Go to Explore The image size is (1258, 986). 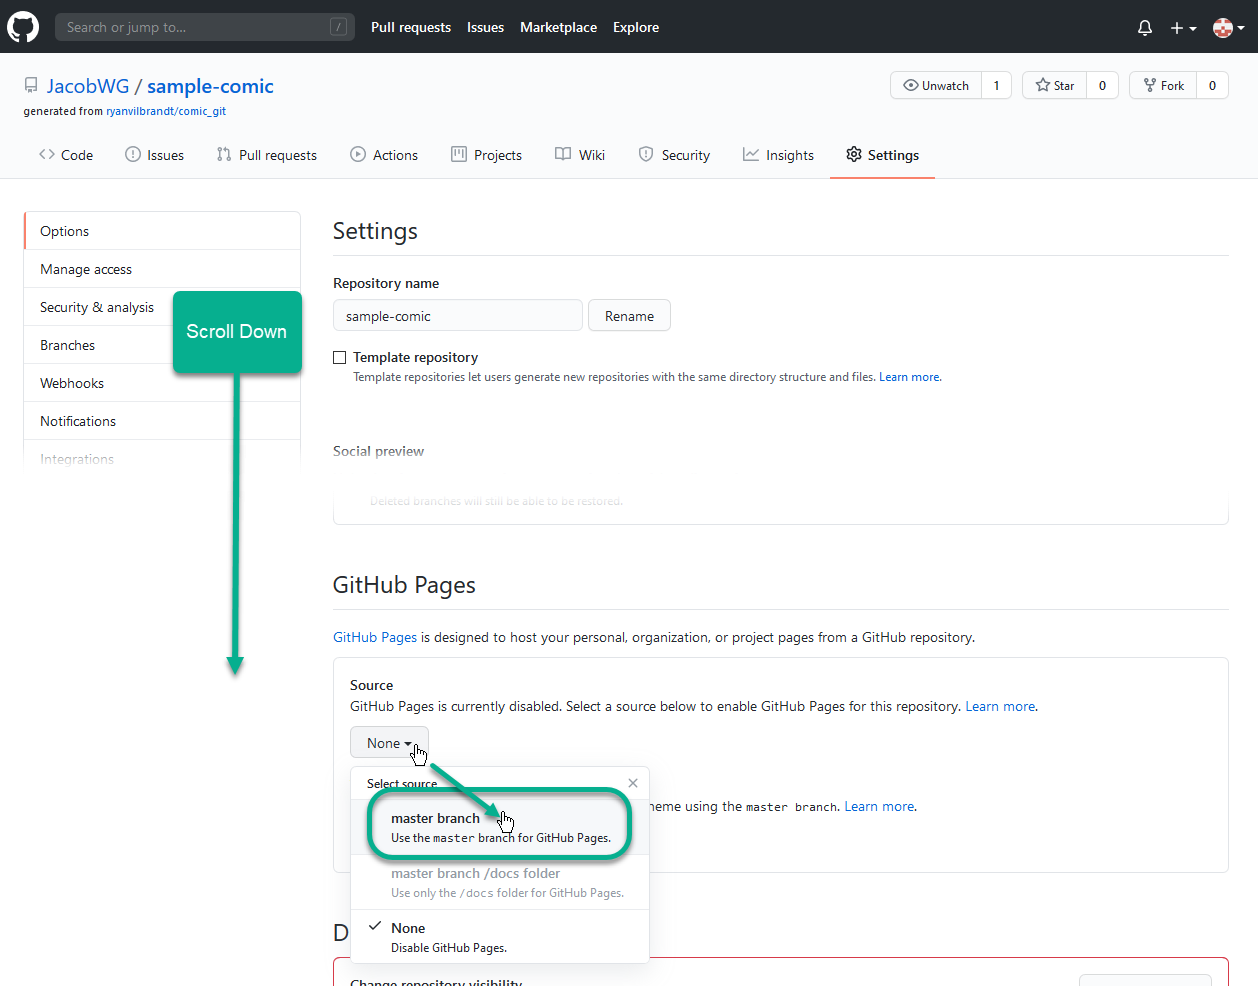tap(636, 27)
